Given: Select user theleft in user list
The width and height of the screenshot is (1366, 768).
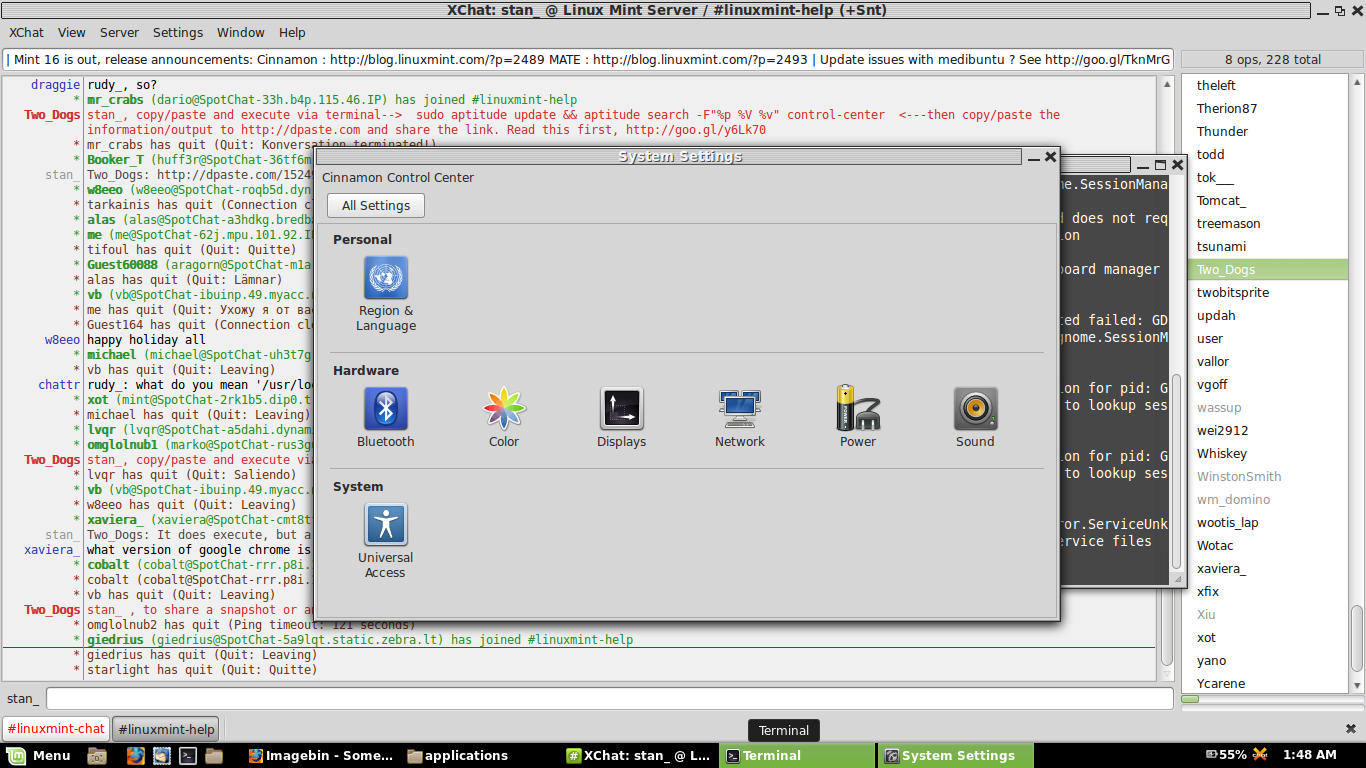Looking at the screenshot, I should [1216, 85].
